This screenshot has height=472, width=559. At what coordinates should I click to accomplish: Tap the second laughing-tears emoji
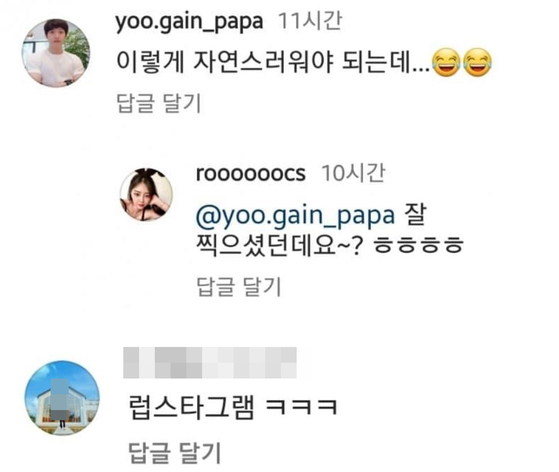[478, 62]
